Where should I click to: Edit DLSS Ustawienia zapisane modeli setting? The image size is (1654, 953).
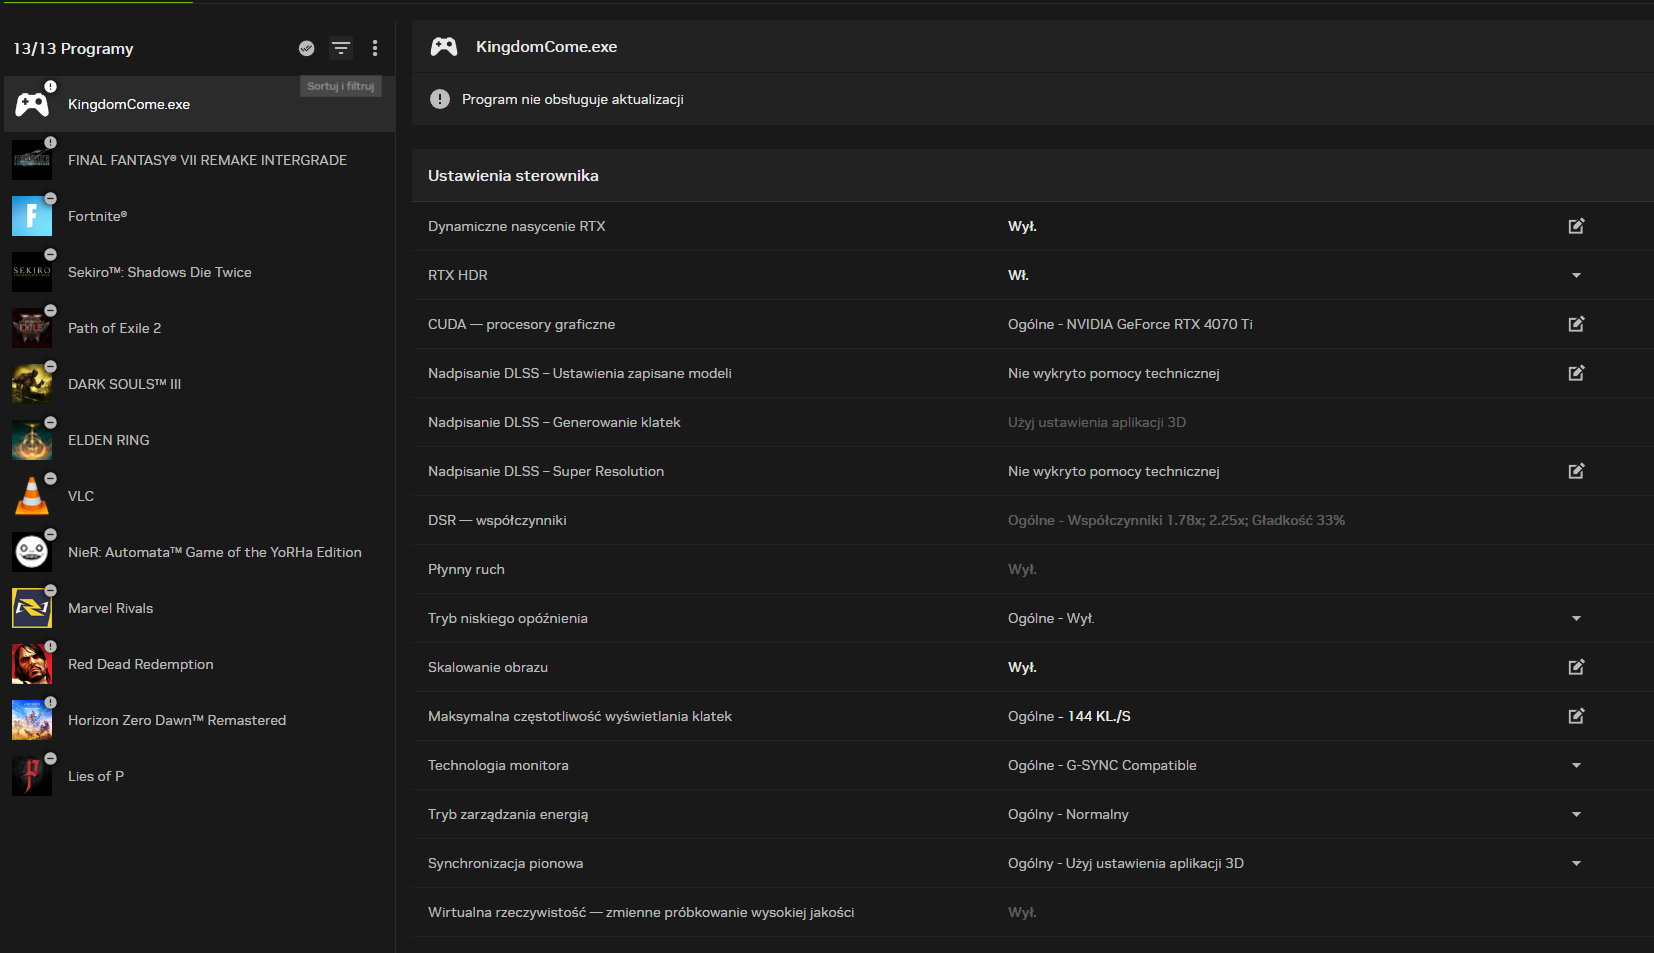point(1576,373)
